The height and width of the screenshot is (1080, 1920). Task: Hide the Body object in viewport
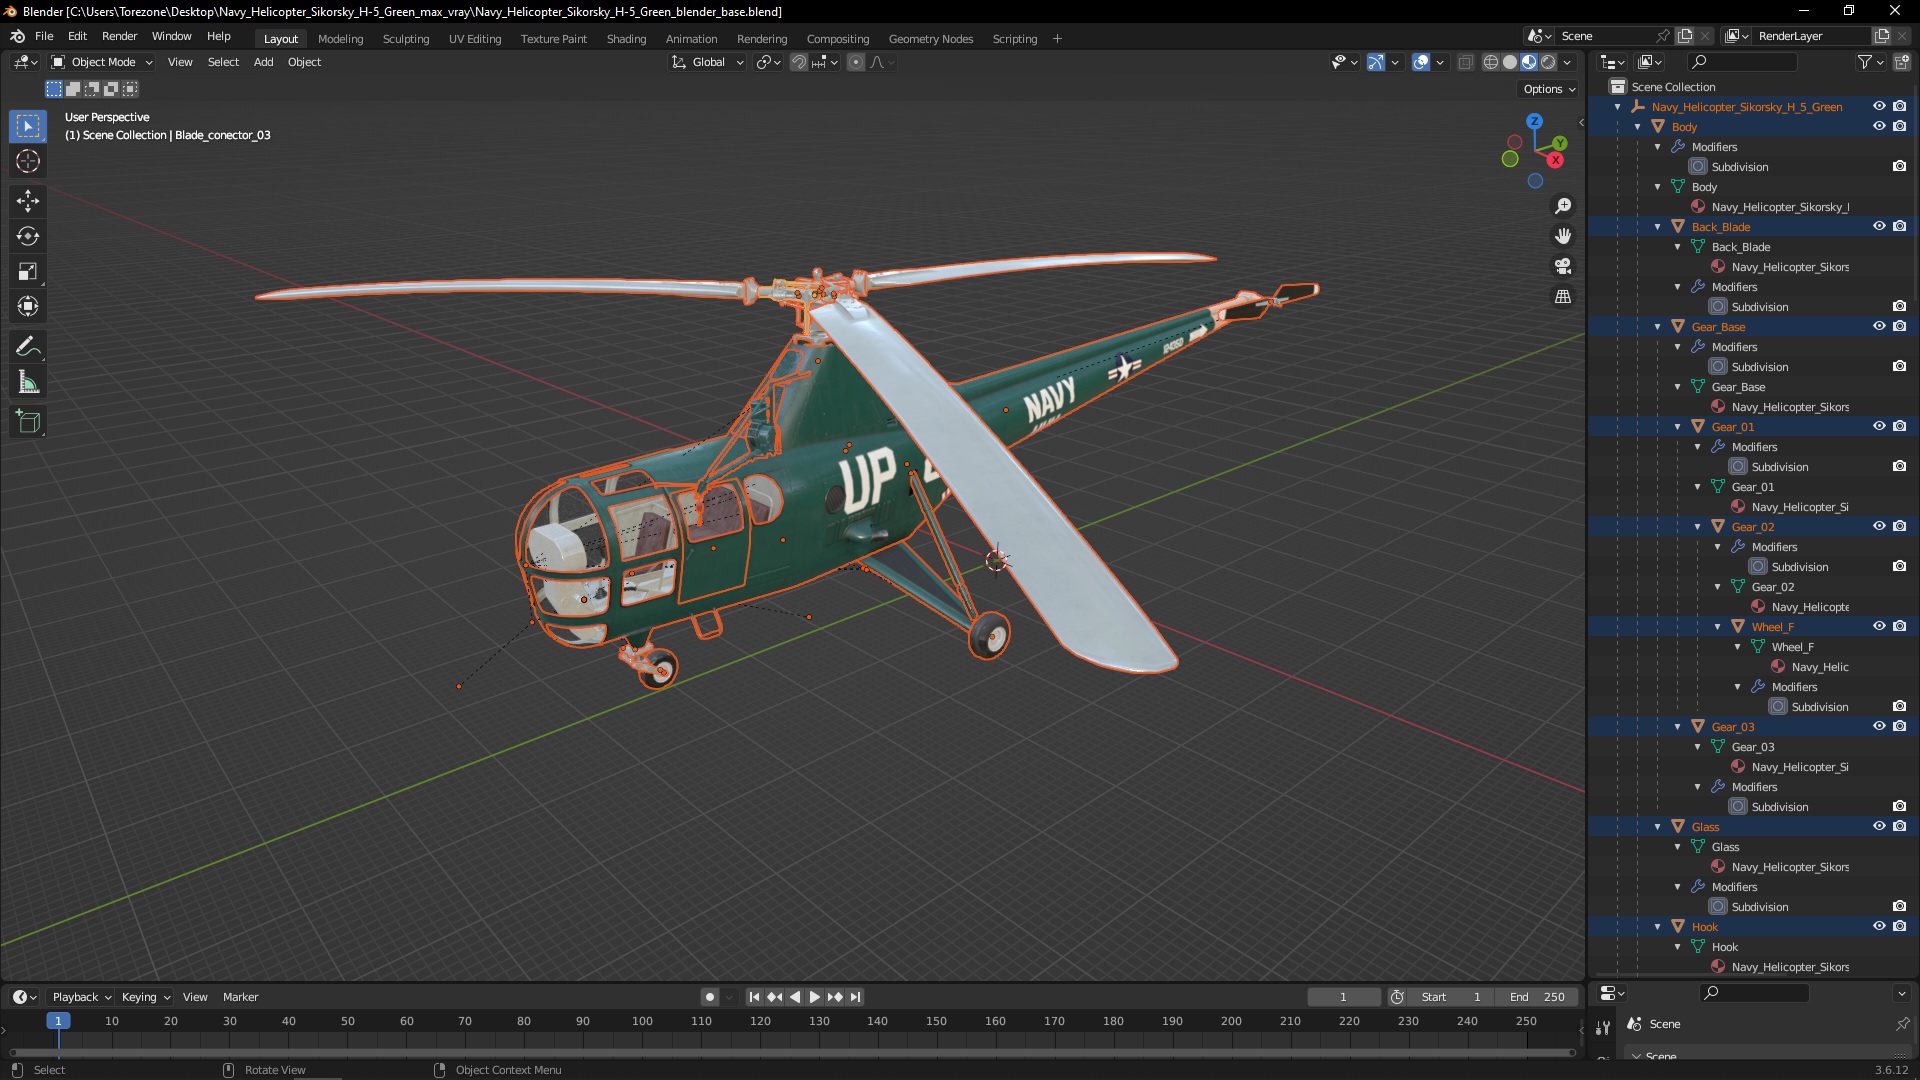coord(1879,127)
